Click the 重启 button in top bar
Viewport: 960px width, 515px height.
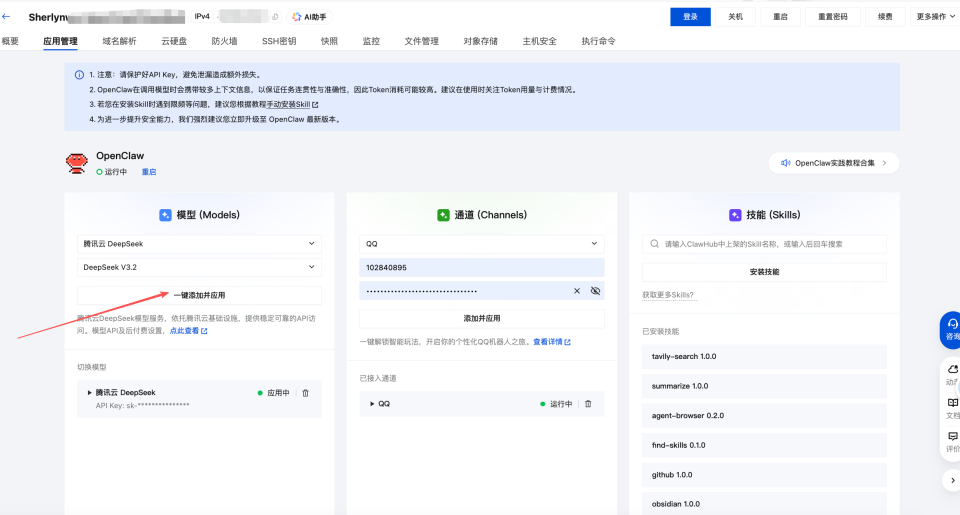click(781, 17)
